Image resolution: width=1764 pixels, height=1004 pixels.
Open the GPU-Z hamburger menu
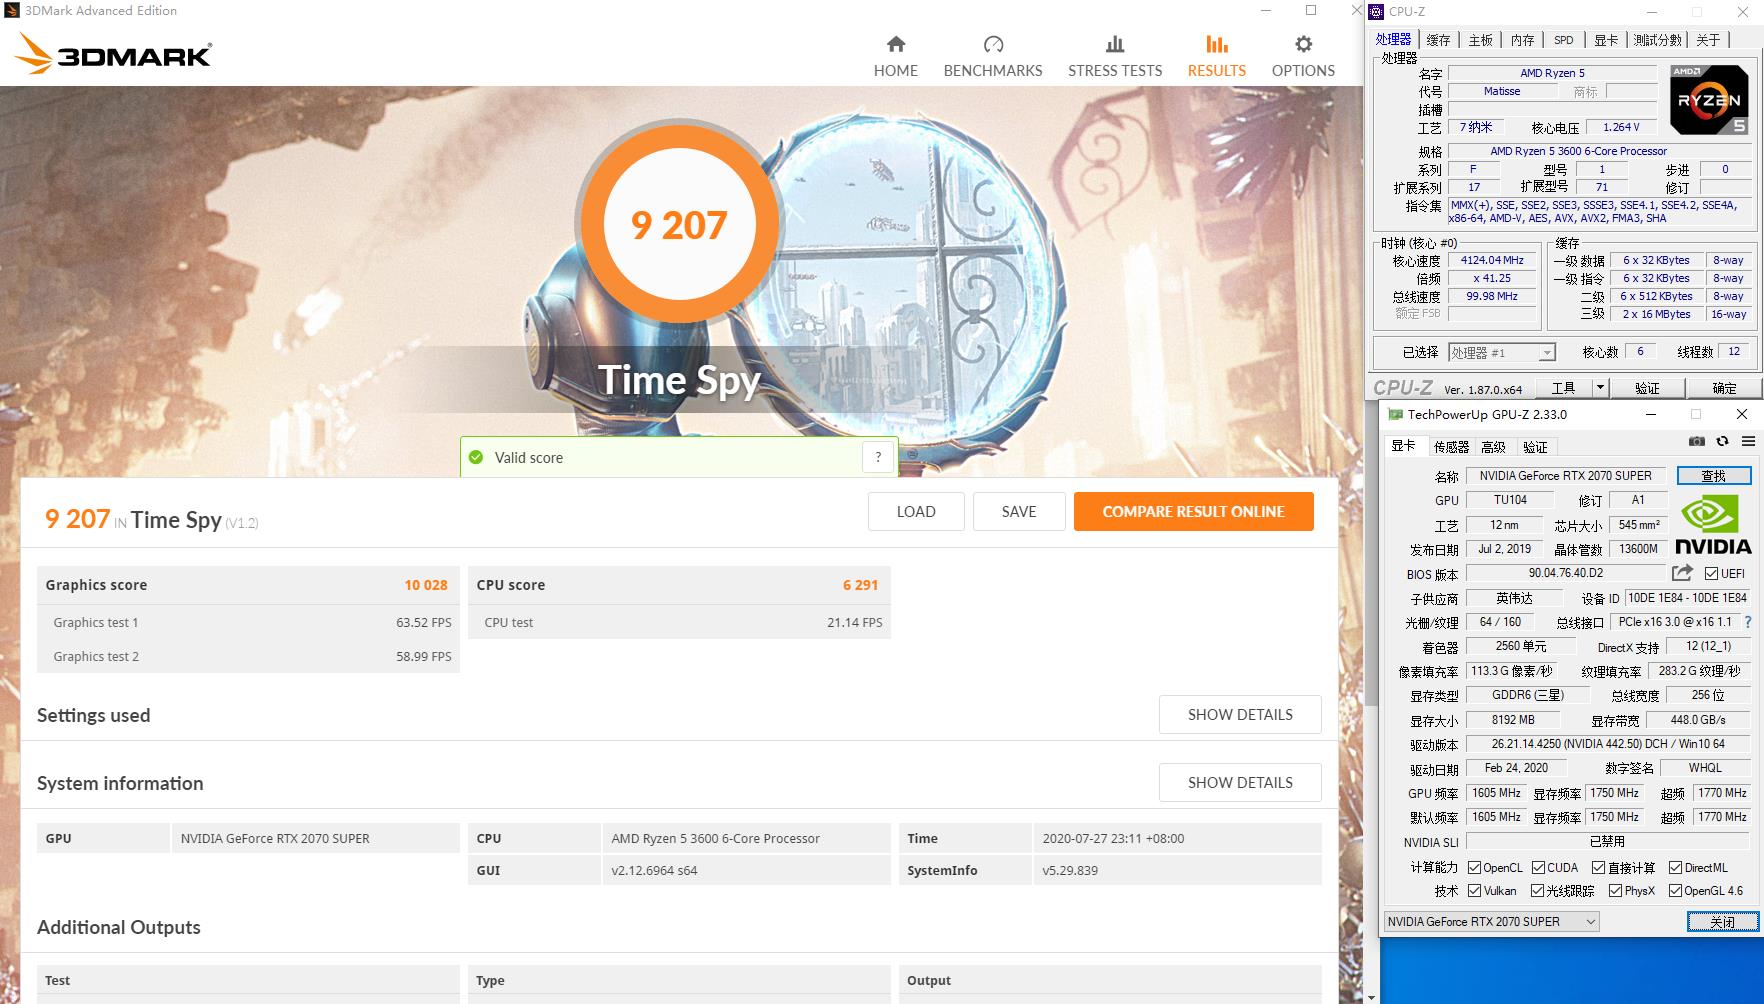[x=1747, y=441]
